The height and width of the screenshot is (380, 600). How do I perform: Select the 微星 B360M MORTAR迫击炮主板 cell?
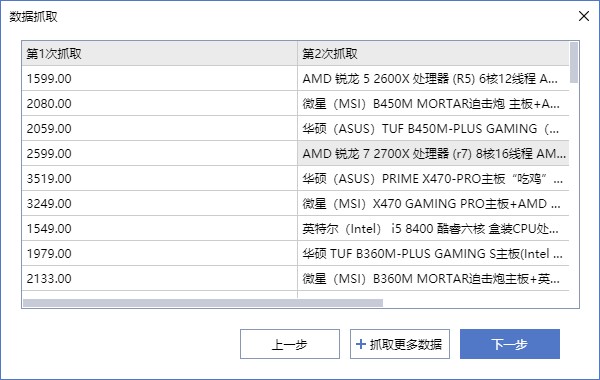click(433, 278)
